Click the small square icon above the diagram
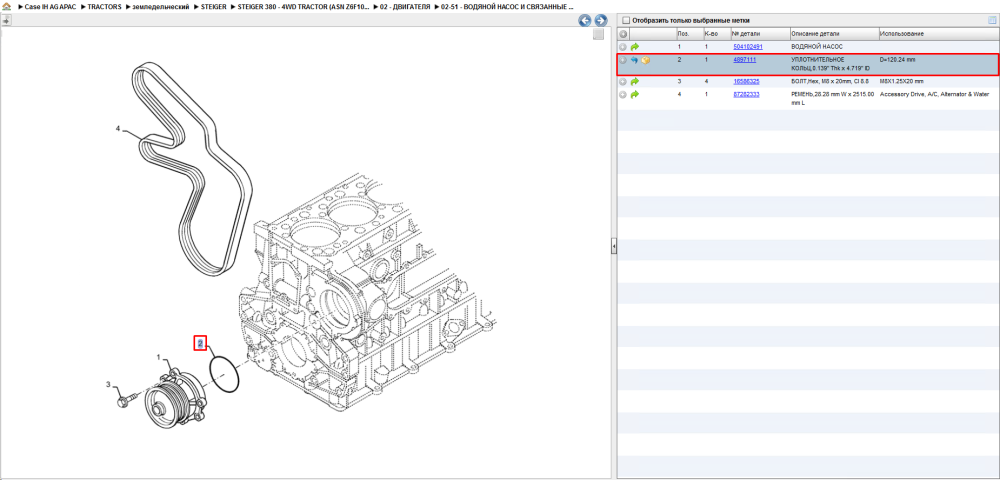The height and width of the screenshot is (480, 1000). pos(598,34)
